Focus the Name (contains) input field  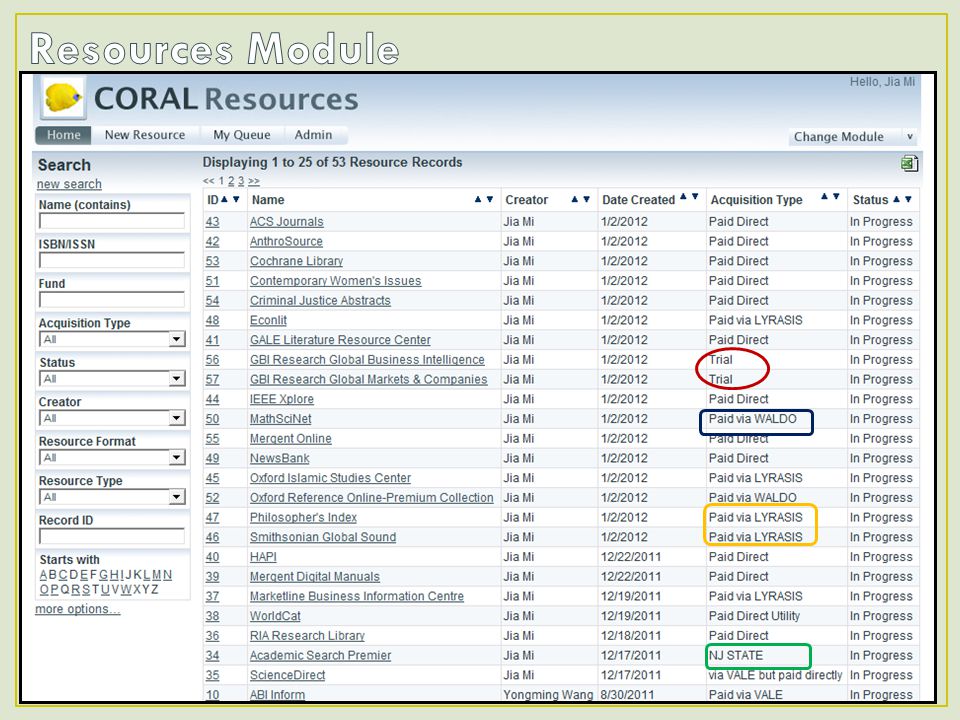click(111, 221)
